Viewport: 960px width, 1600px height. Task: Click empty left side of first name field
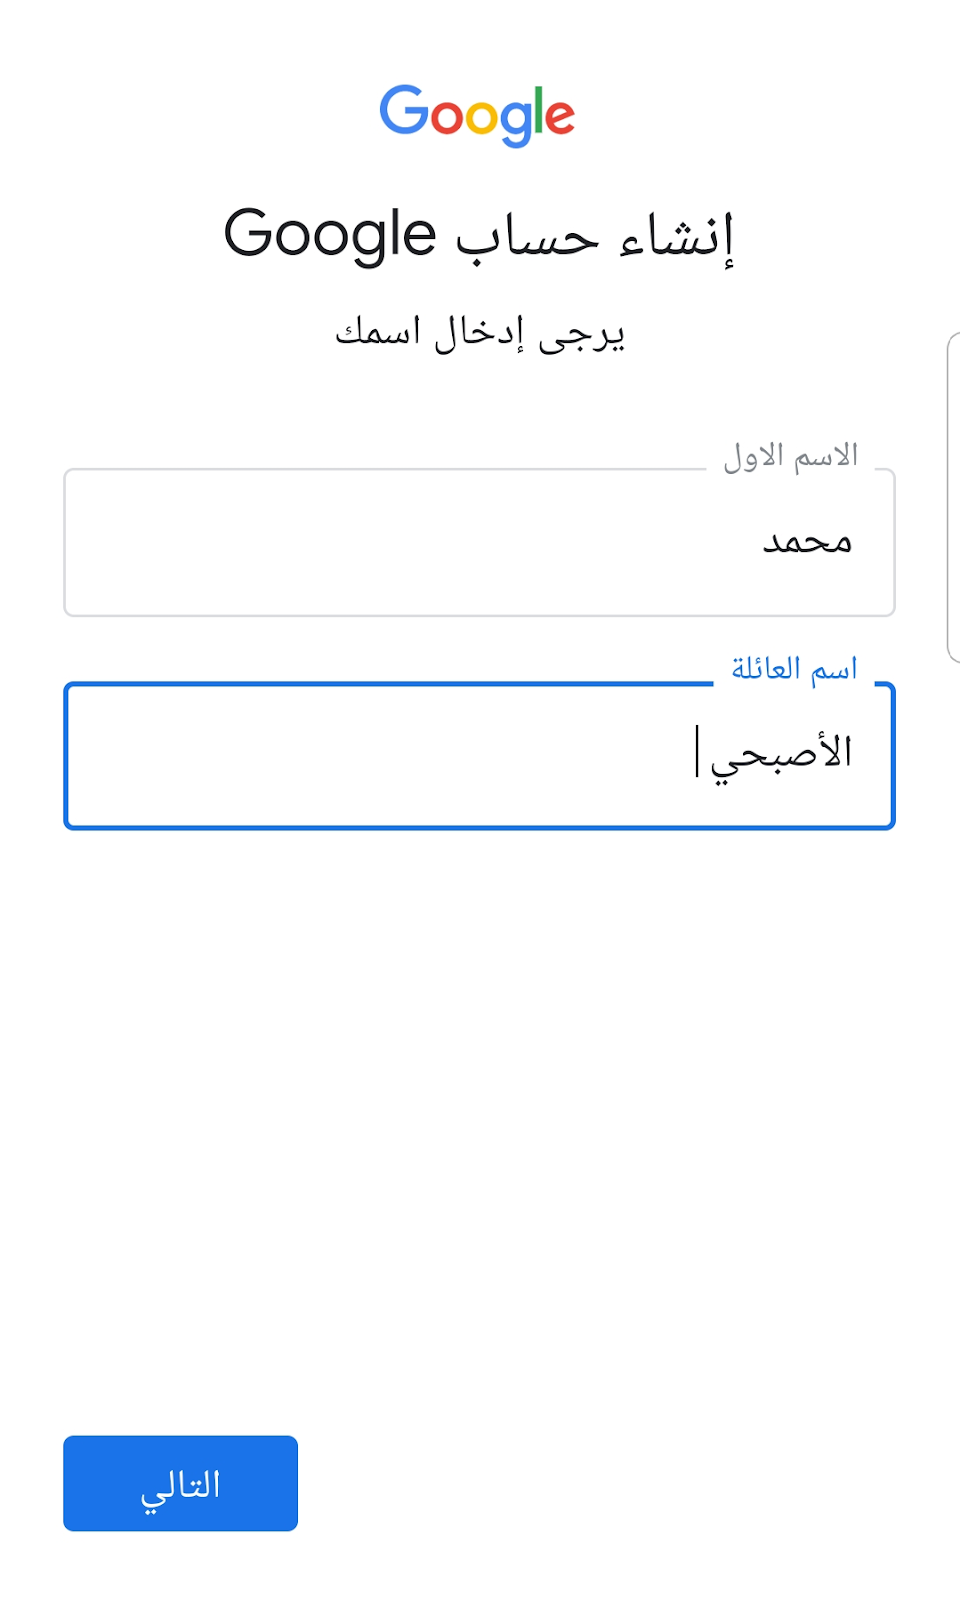coord(250,542)
